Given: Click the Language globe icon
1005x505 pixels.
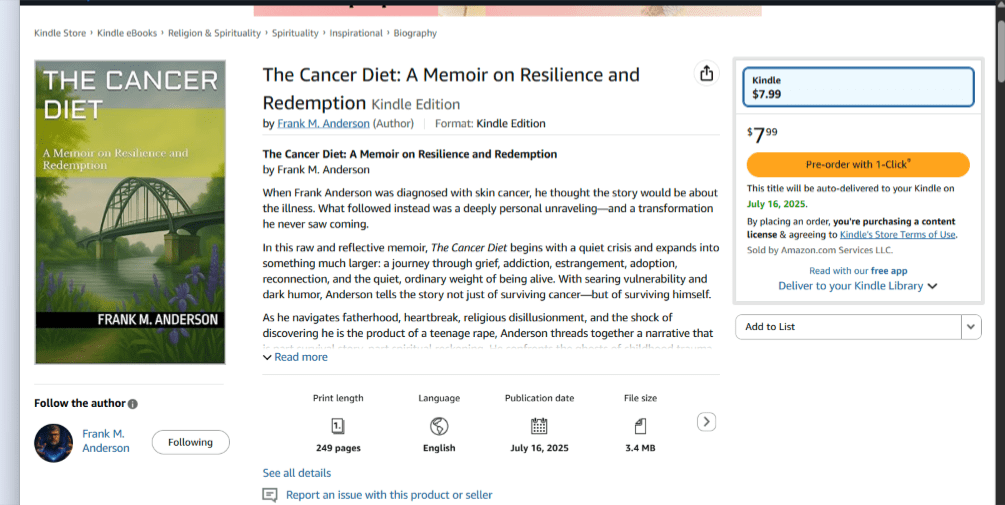Looking at the screenshot, I should click(x=438, y=426).
